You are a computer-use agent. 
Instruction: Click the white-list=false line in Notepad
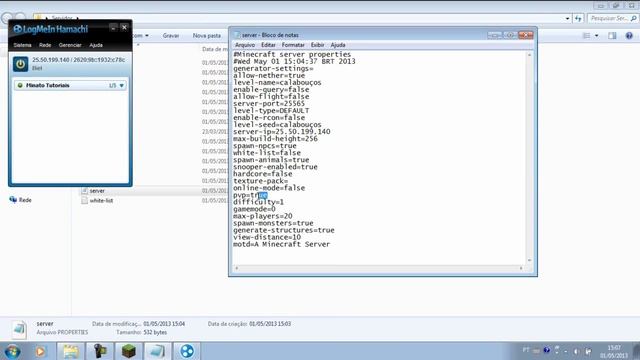[x=267, y=153]
